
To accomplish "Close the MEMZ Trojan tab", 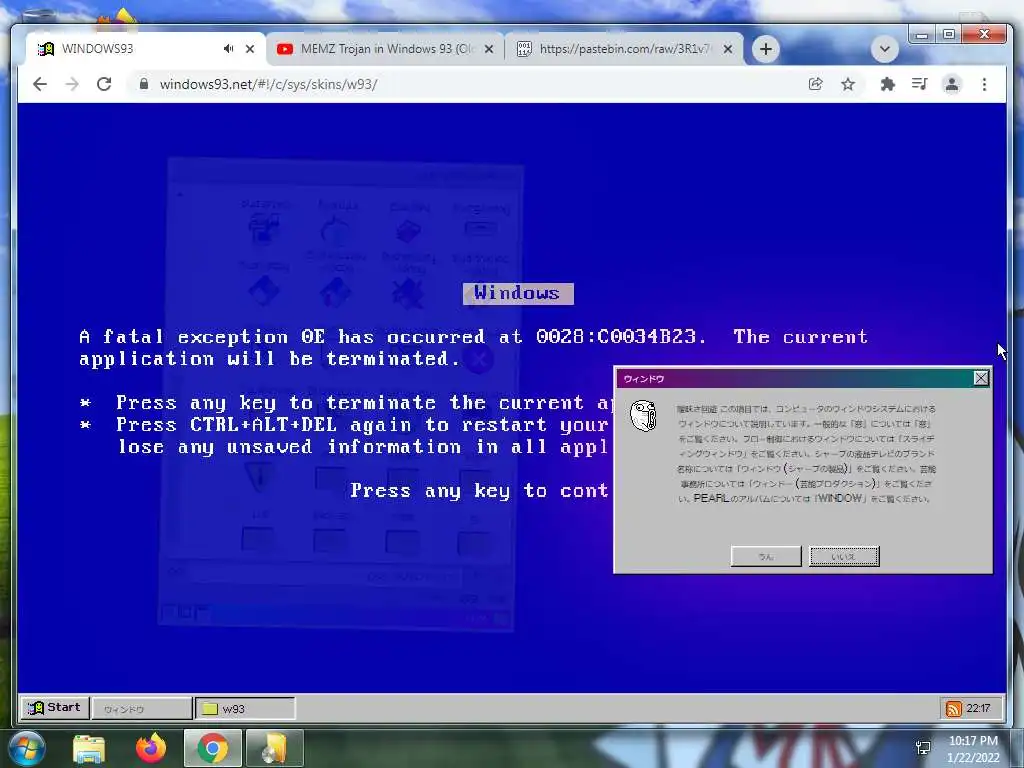I will pos(488,49).
